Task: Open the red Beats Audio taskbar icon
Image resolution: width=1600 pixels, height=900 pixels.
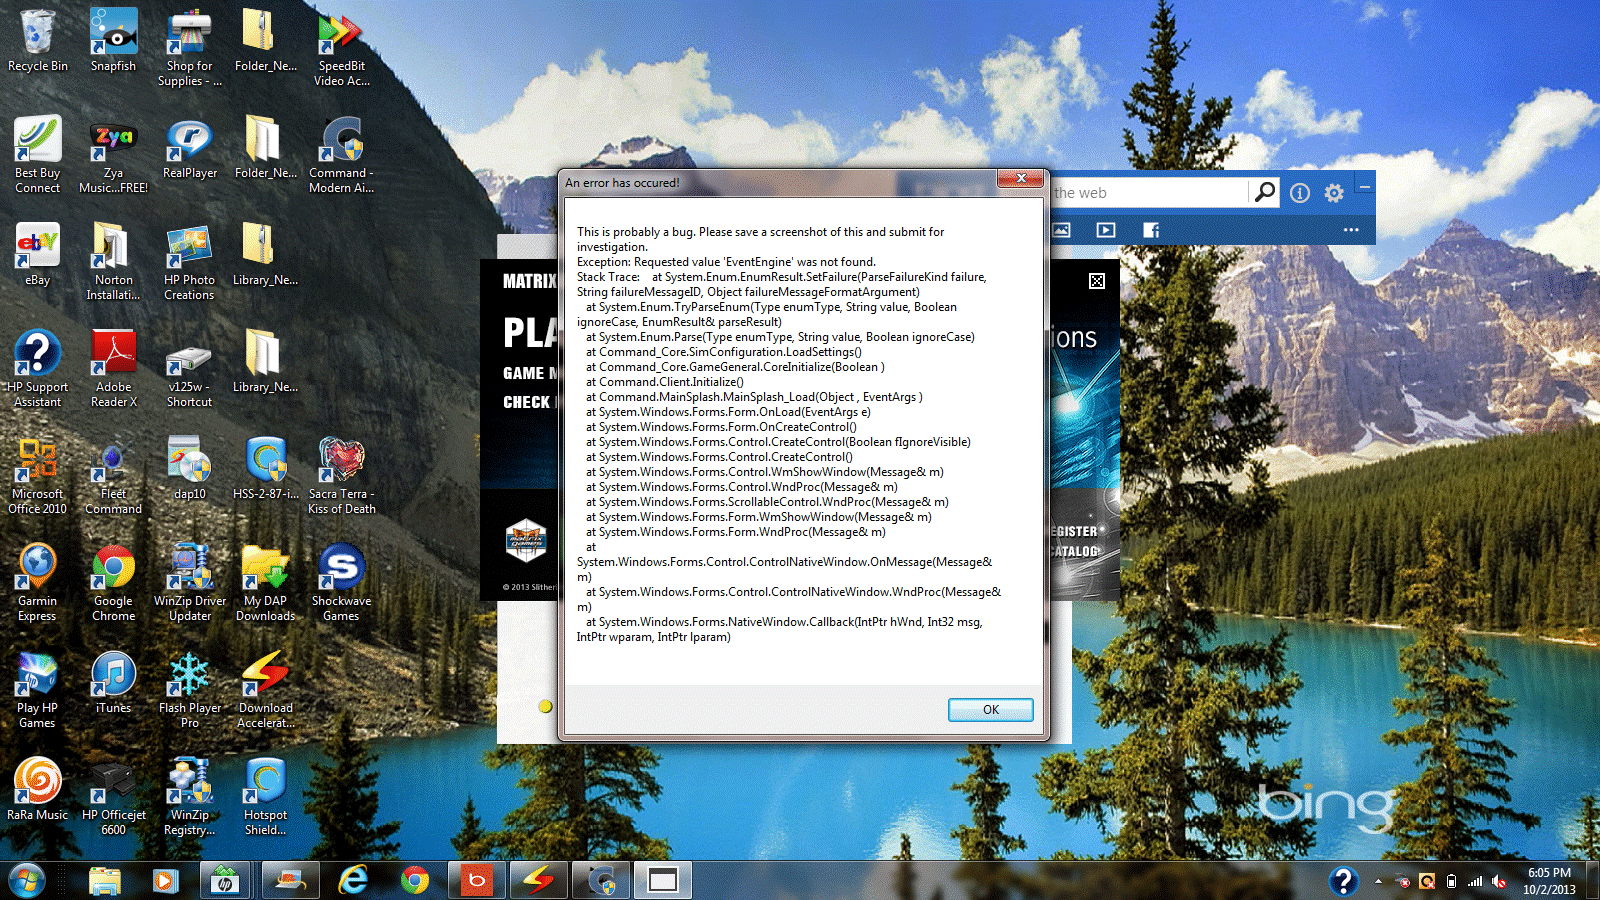Action: [476, 880]
